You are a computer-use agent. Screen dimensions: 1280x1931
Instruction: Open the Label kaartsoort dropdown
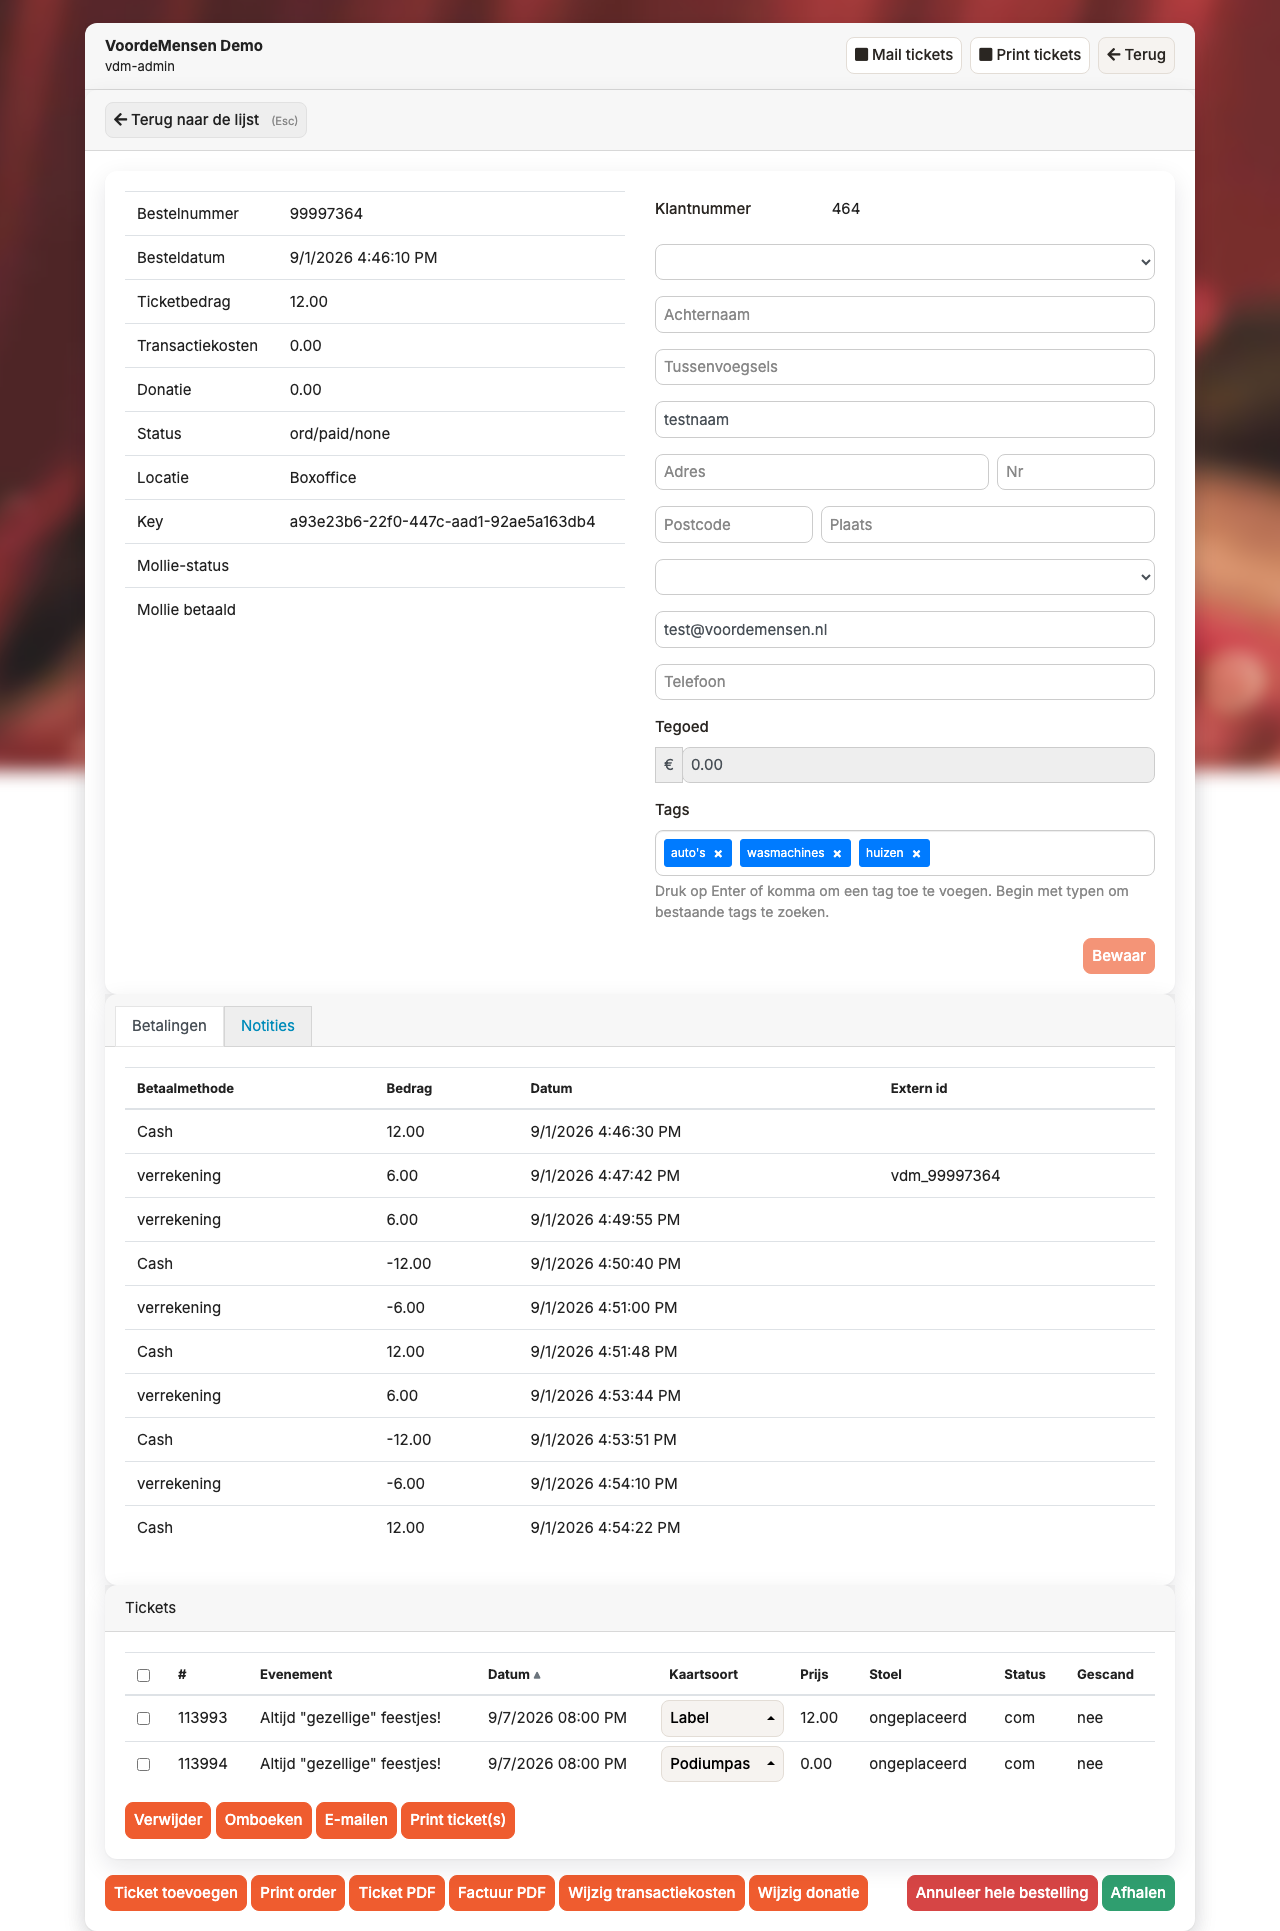point(722,1718)
